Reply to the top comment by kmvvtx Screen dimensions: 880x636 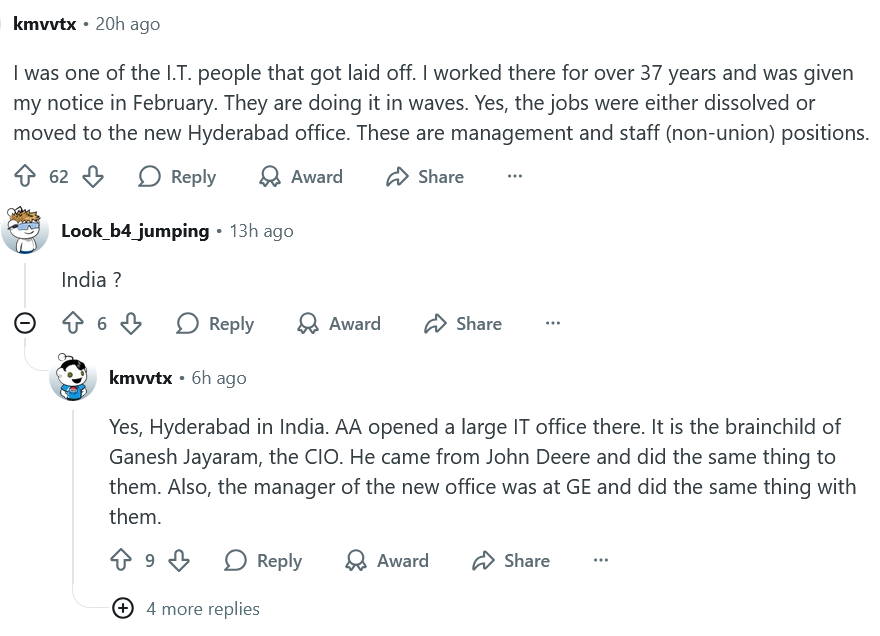point(177,177)
